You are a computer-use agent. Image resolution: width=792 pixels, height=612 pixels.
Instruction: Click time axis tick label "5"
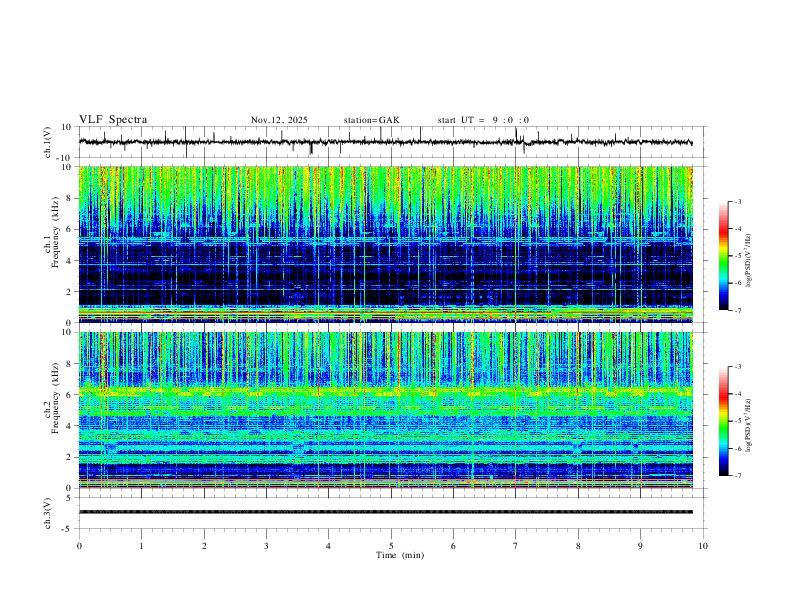coord(391,546)
